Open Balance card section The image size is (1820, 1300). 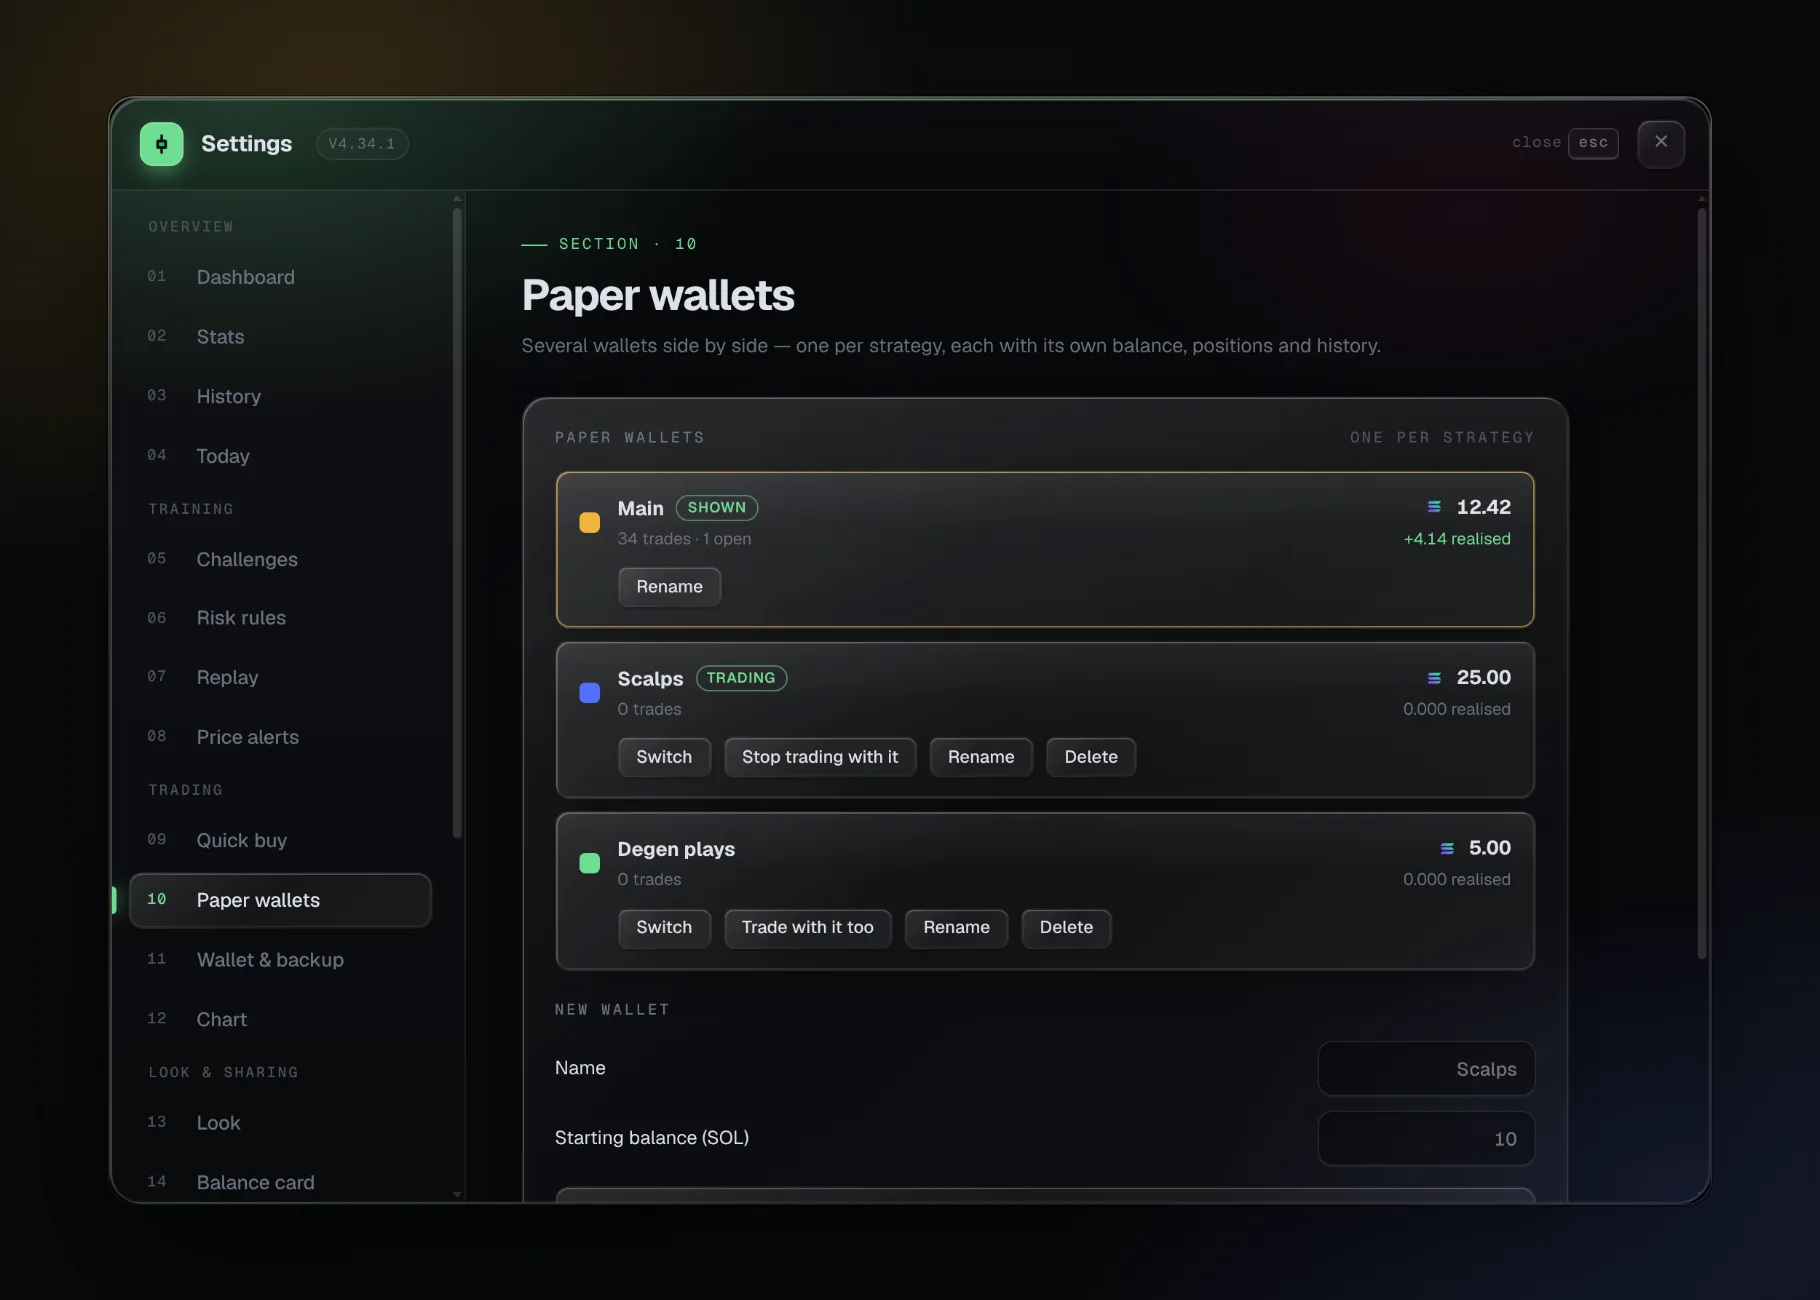click(280, 1182)
